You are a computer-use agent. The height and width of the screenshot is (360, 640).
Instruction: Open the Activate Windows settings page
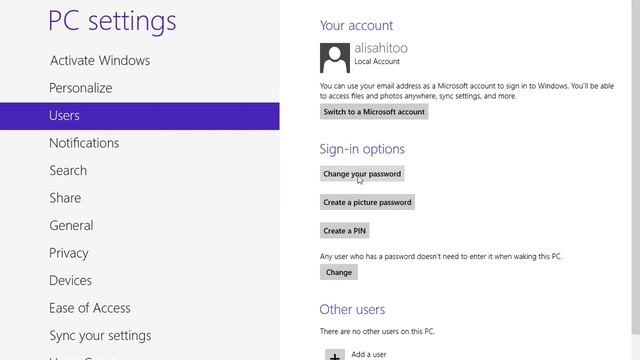point(100,60)
